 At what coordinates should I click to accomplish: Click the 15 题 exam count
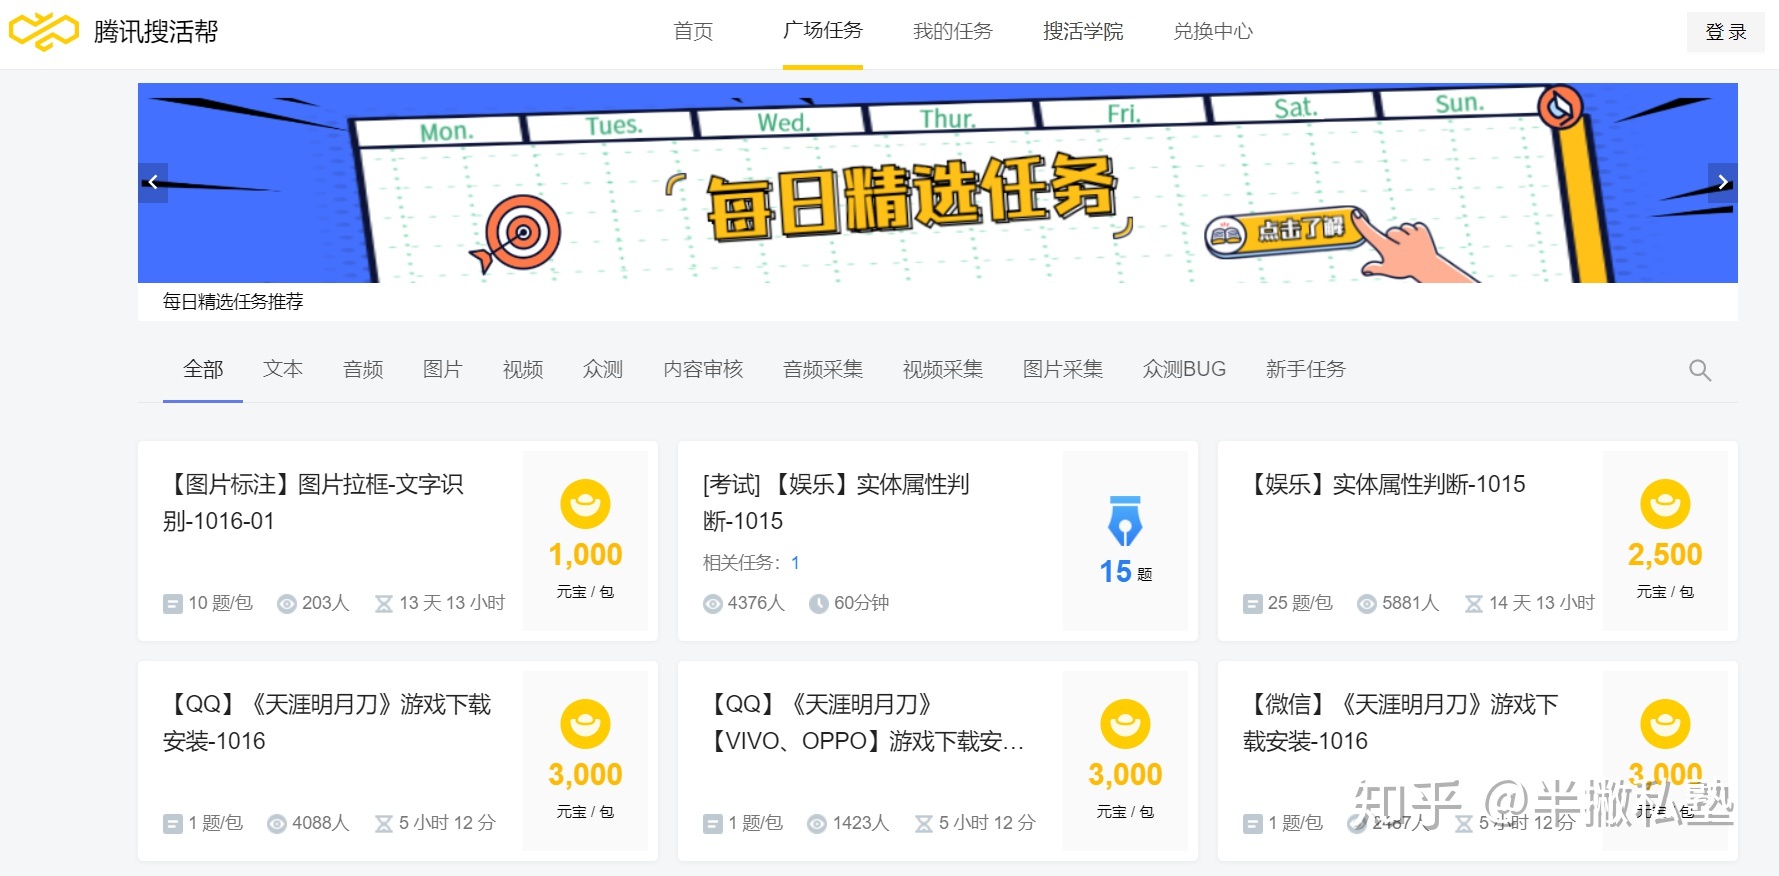tap(1125, 572)
